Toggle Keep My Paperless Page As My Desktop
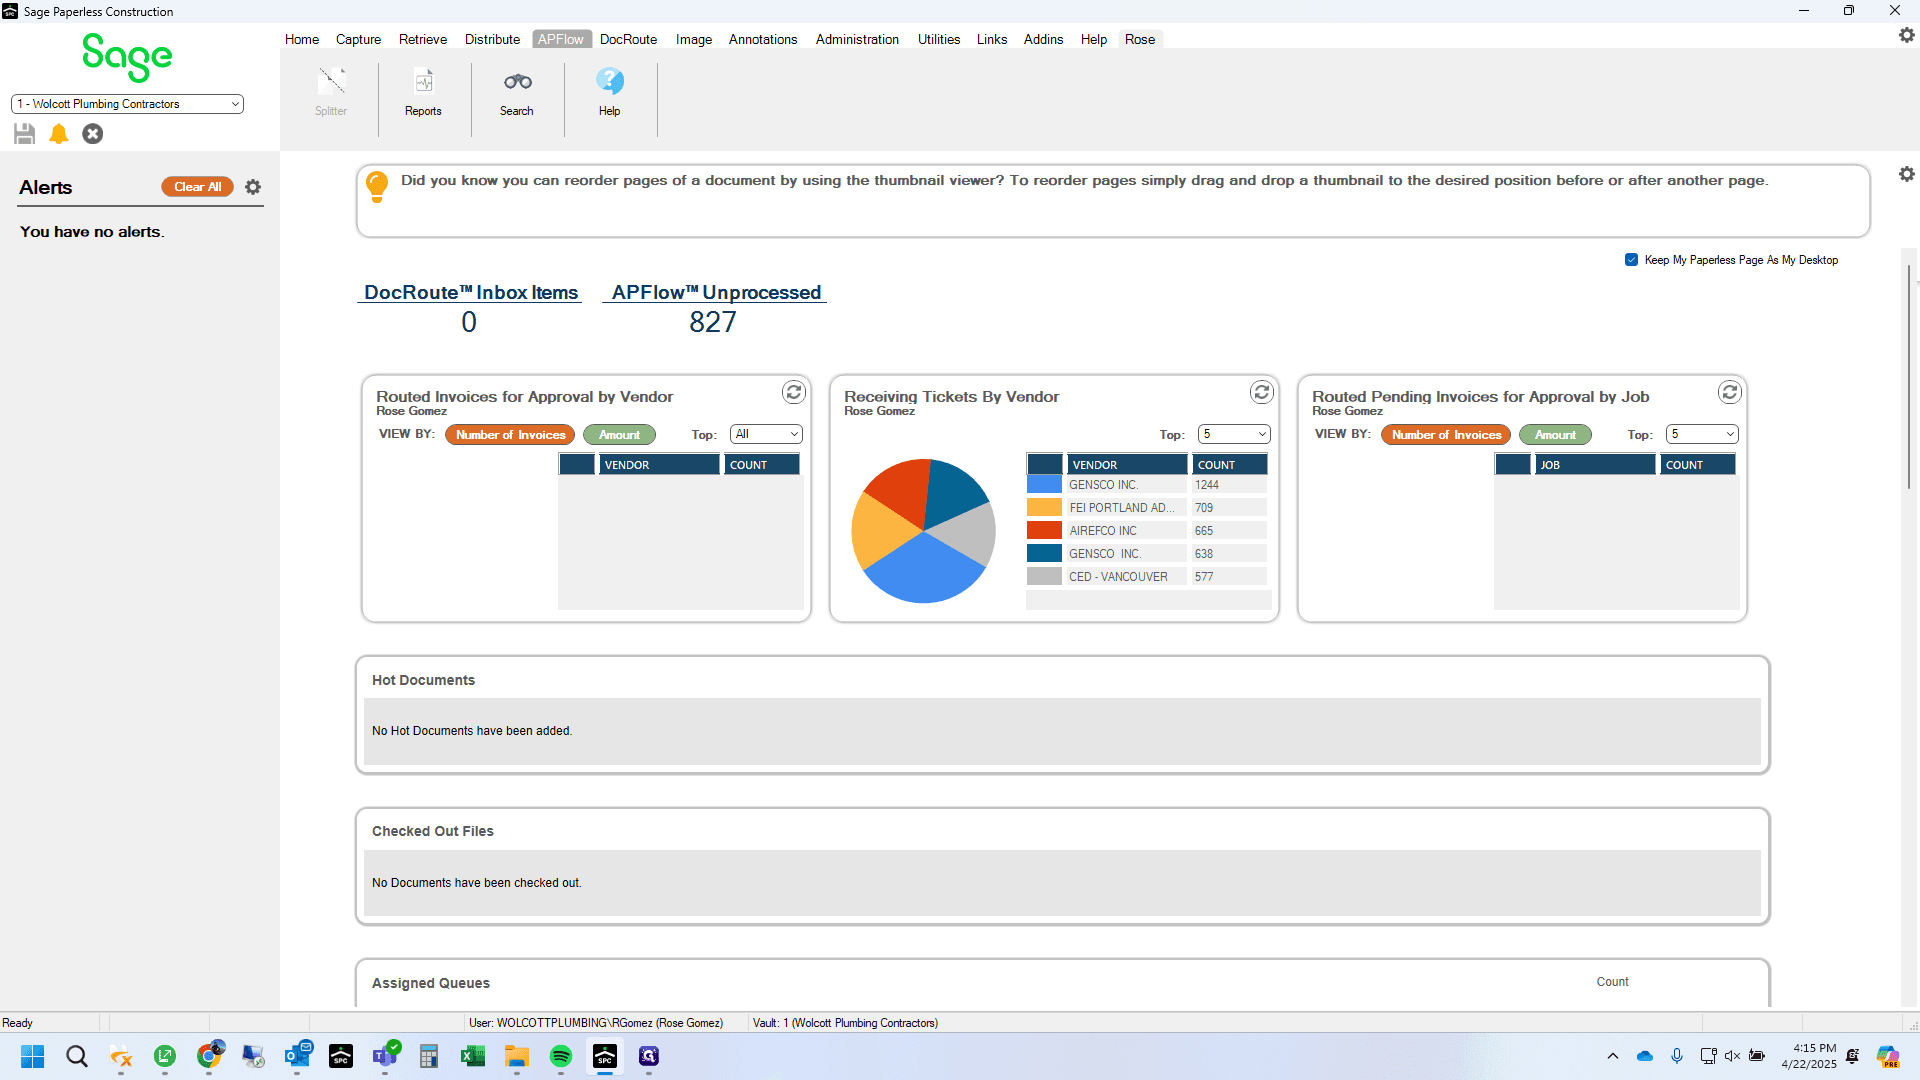The width and height of the screenshot is (1920, 1080). pyautogui.click(x=1632, y=260)
